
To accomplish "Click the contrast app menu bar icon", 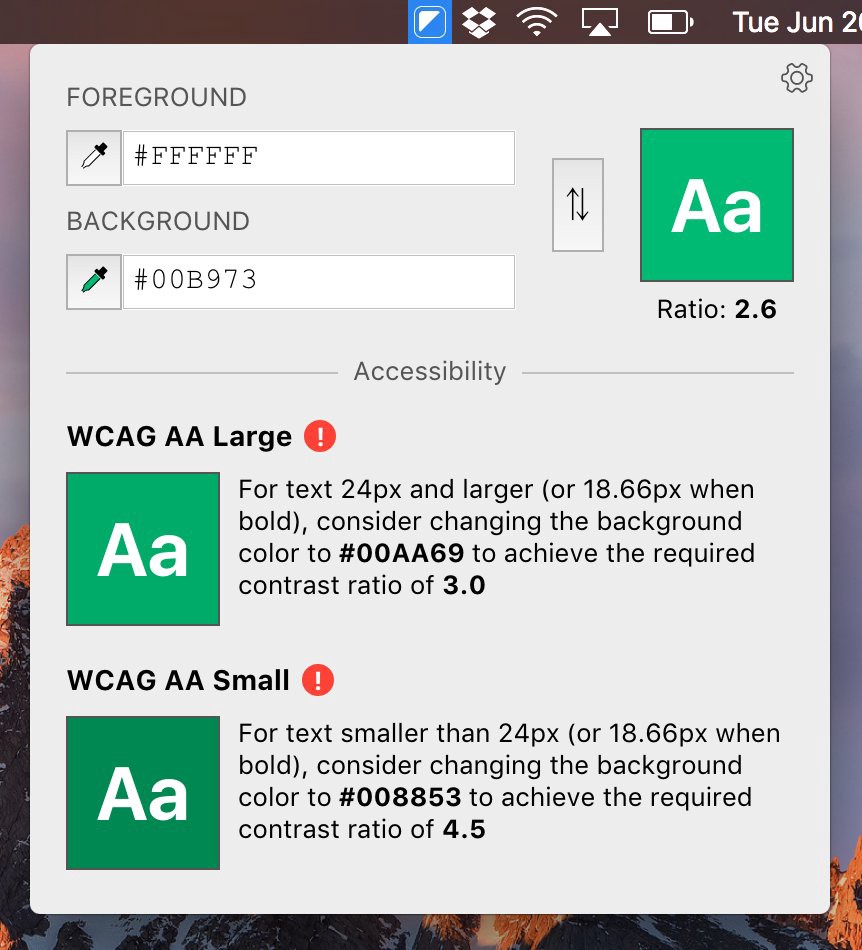I will pos(430,21).
